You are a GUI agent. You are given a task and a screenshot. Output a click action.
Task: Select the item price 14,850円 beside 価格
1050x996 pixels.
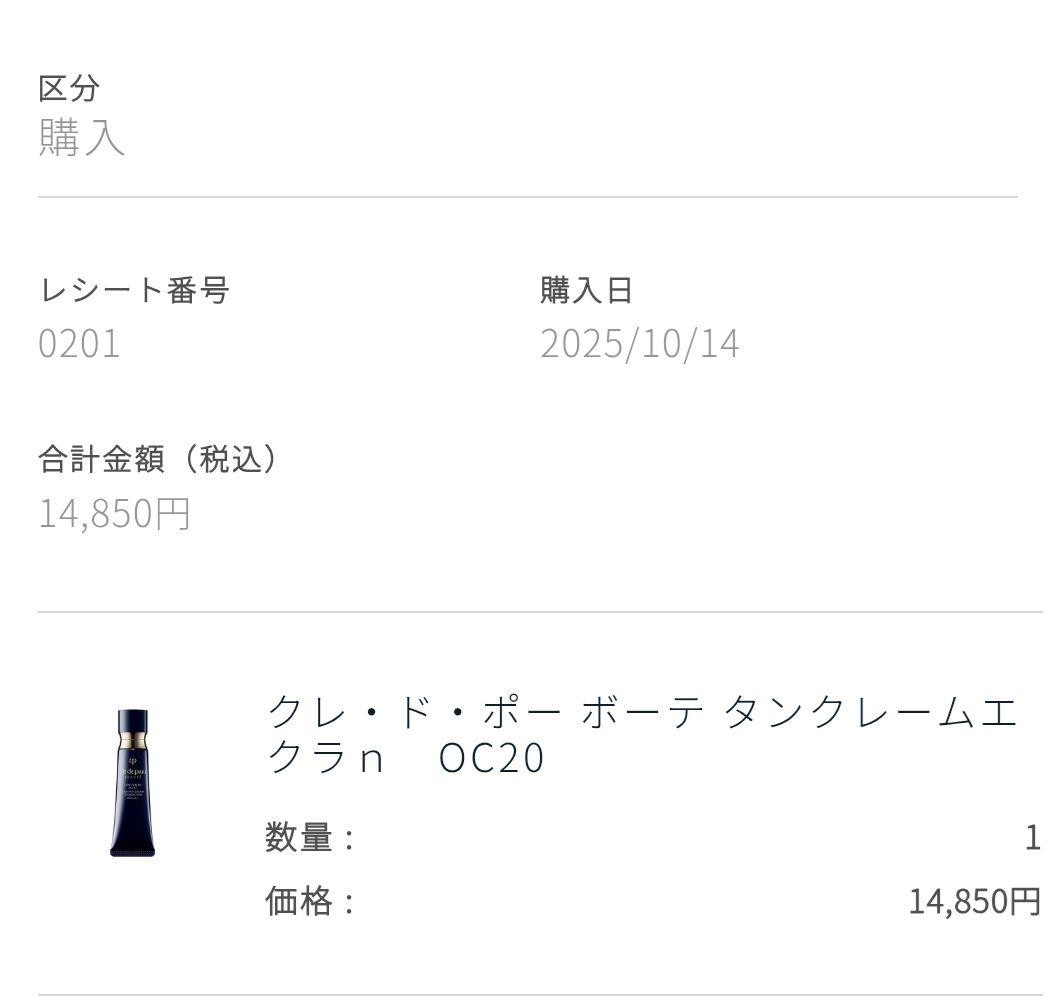pyautogui.click(x=974, y=902)
